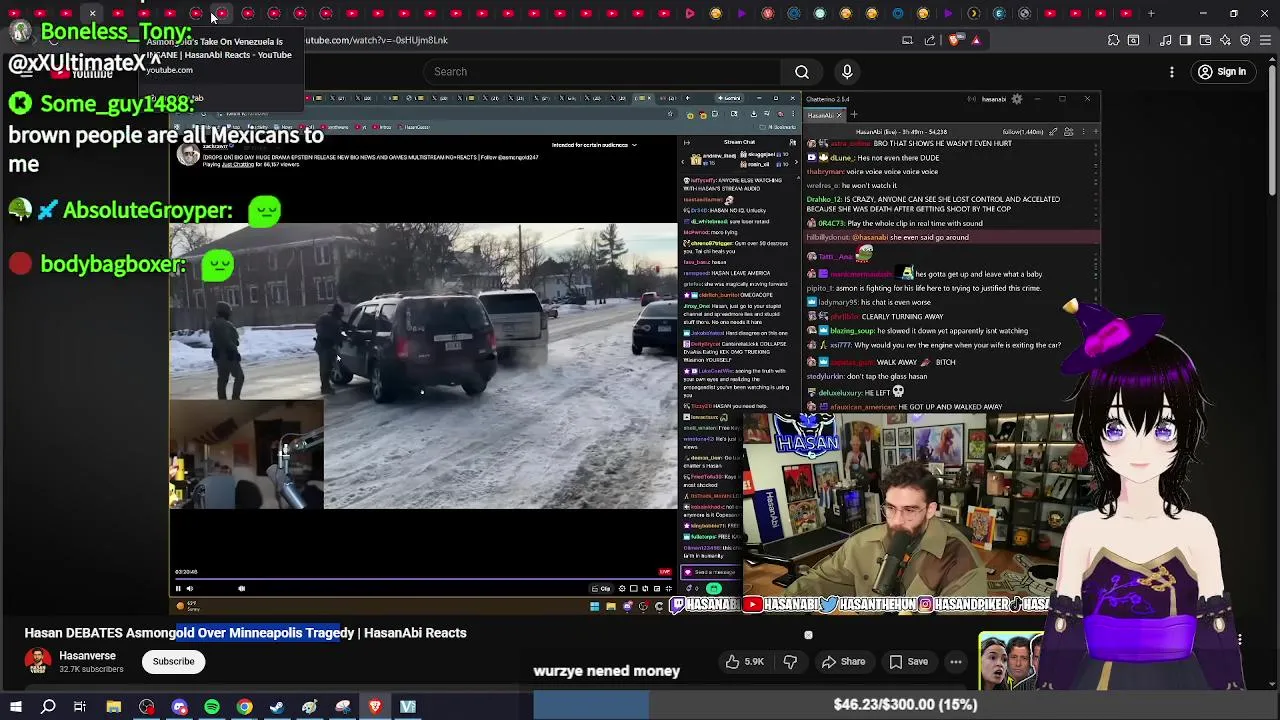Open Steam from the taskbar
This screenshot has width=1280, height=720.
coord(277,707)
